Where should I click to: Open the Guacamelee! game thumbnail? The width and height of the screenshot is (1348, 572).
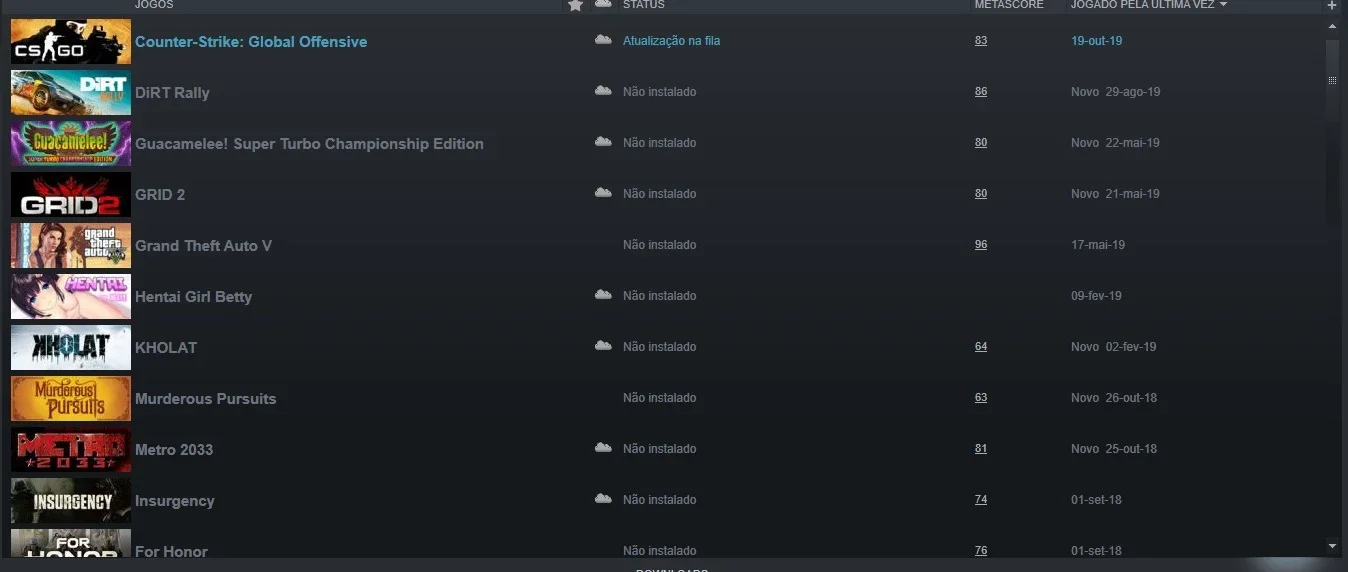point(71,143)
